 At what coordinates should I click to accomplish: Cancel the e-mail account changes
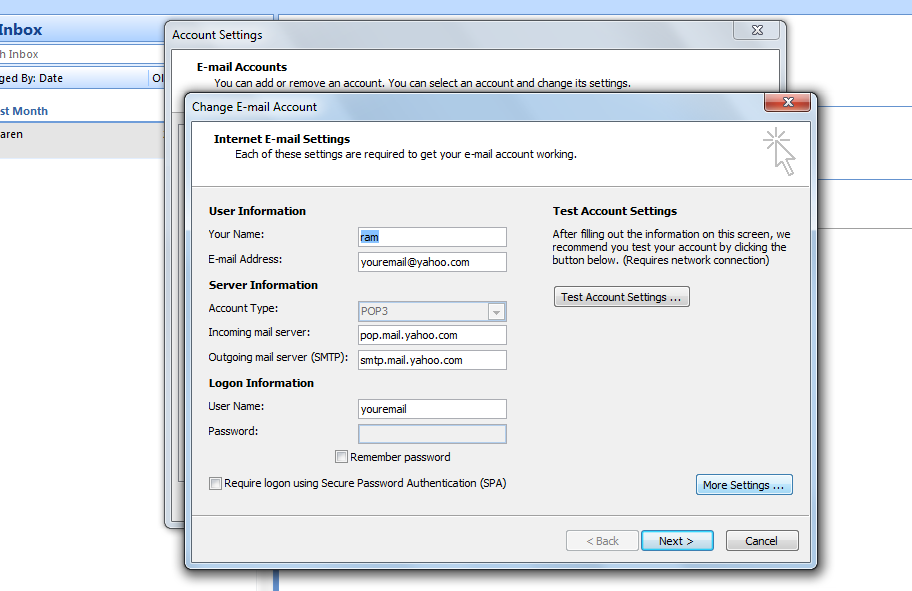761,541
